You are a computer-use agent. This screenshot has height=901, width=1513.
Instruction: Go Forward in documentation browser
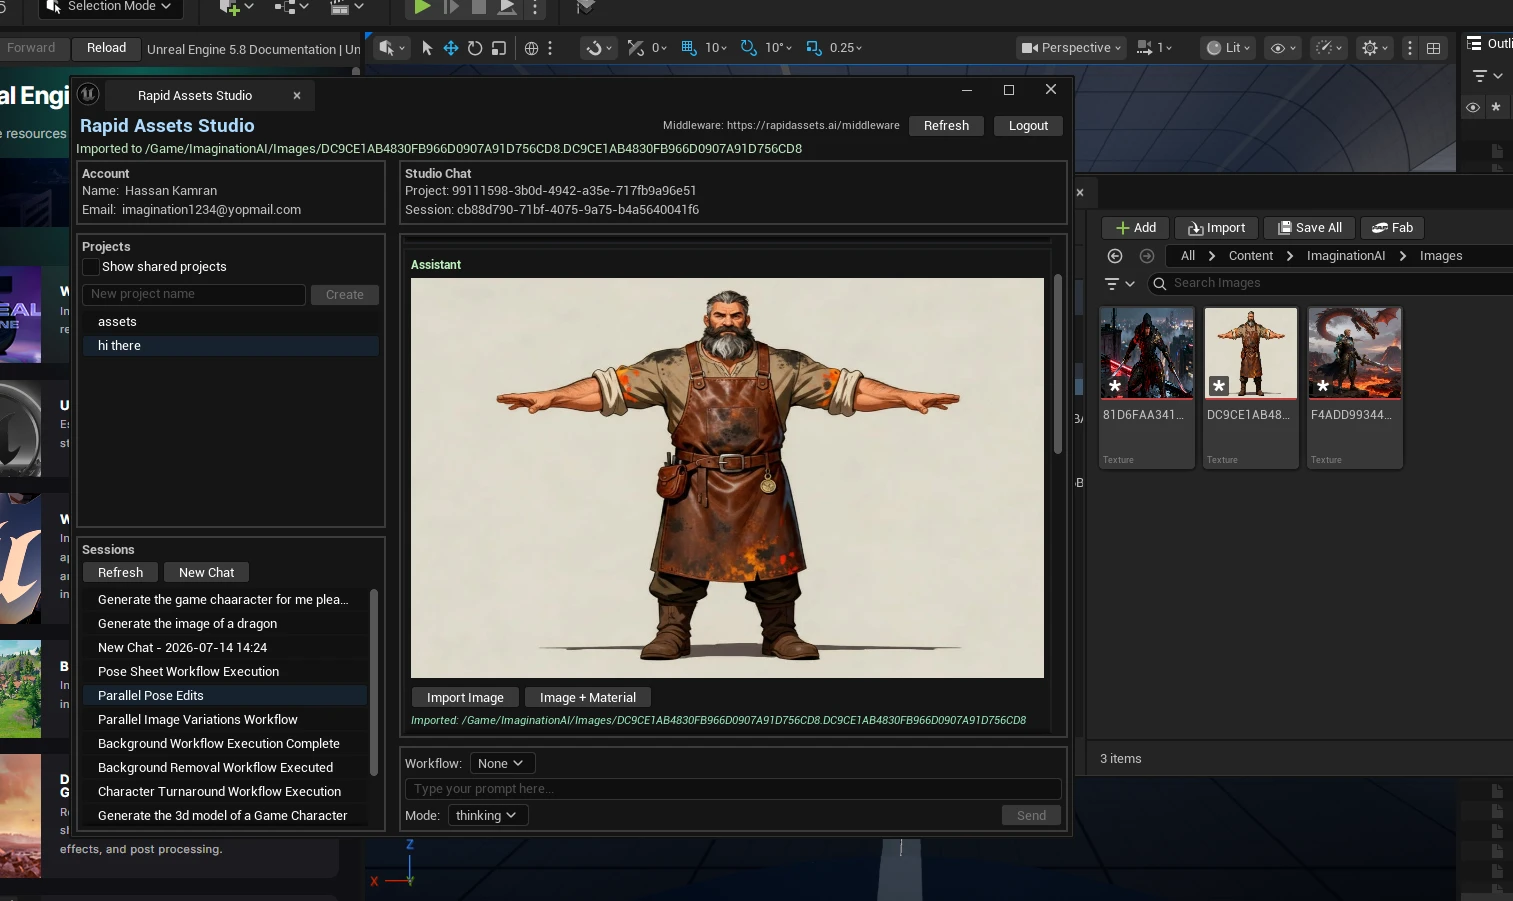(31, 48)
